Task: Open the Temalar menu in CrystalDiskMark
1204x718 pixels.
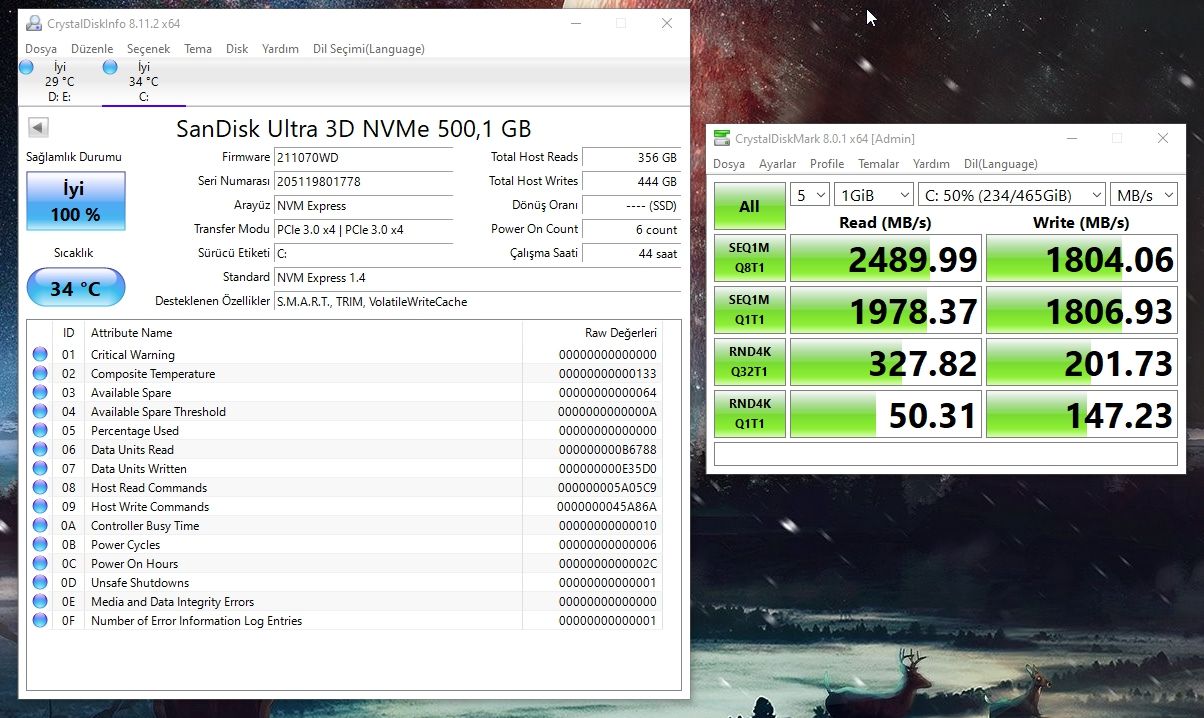Action: pyautogui.click(x=879, y=164)
